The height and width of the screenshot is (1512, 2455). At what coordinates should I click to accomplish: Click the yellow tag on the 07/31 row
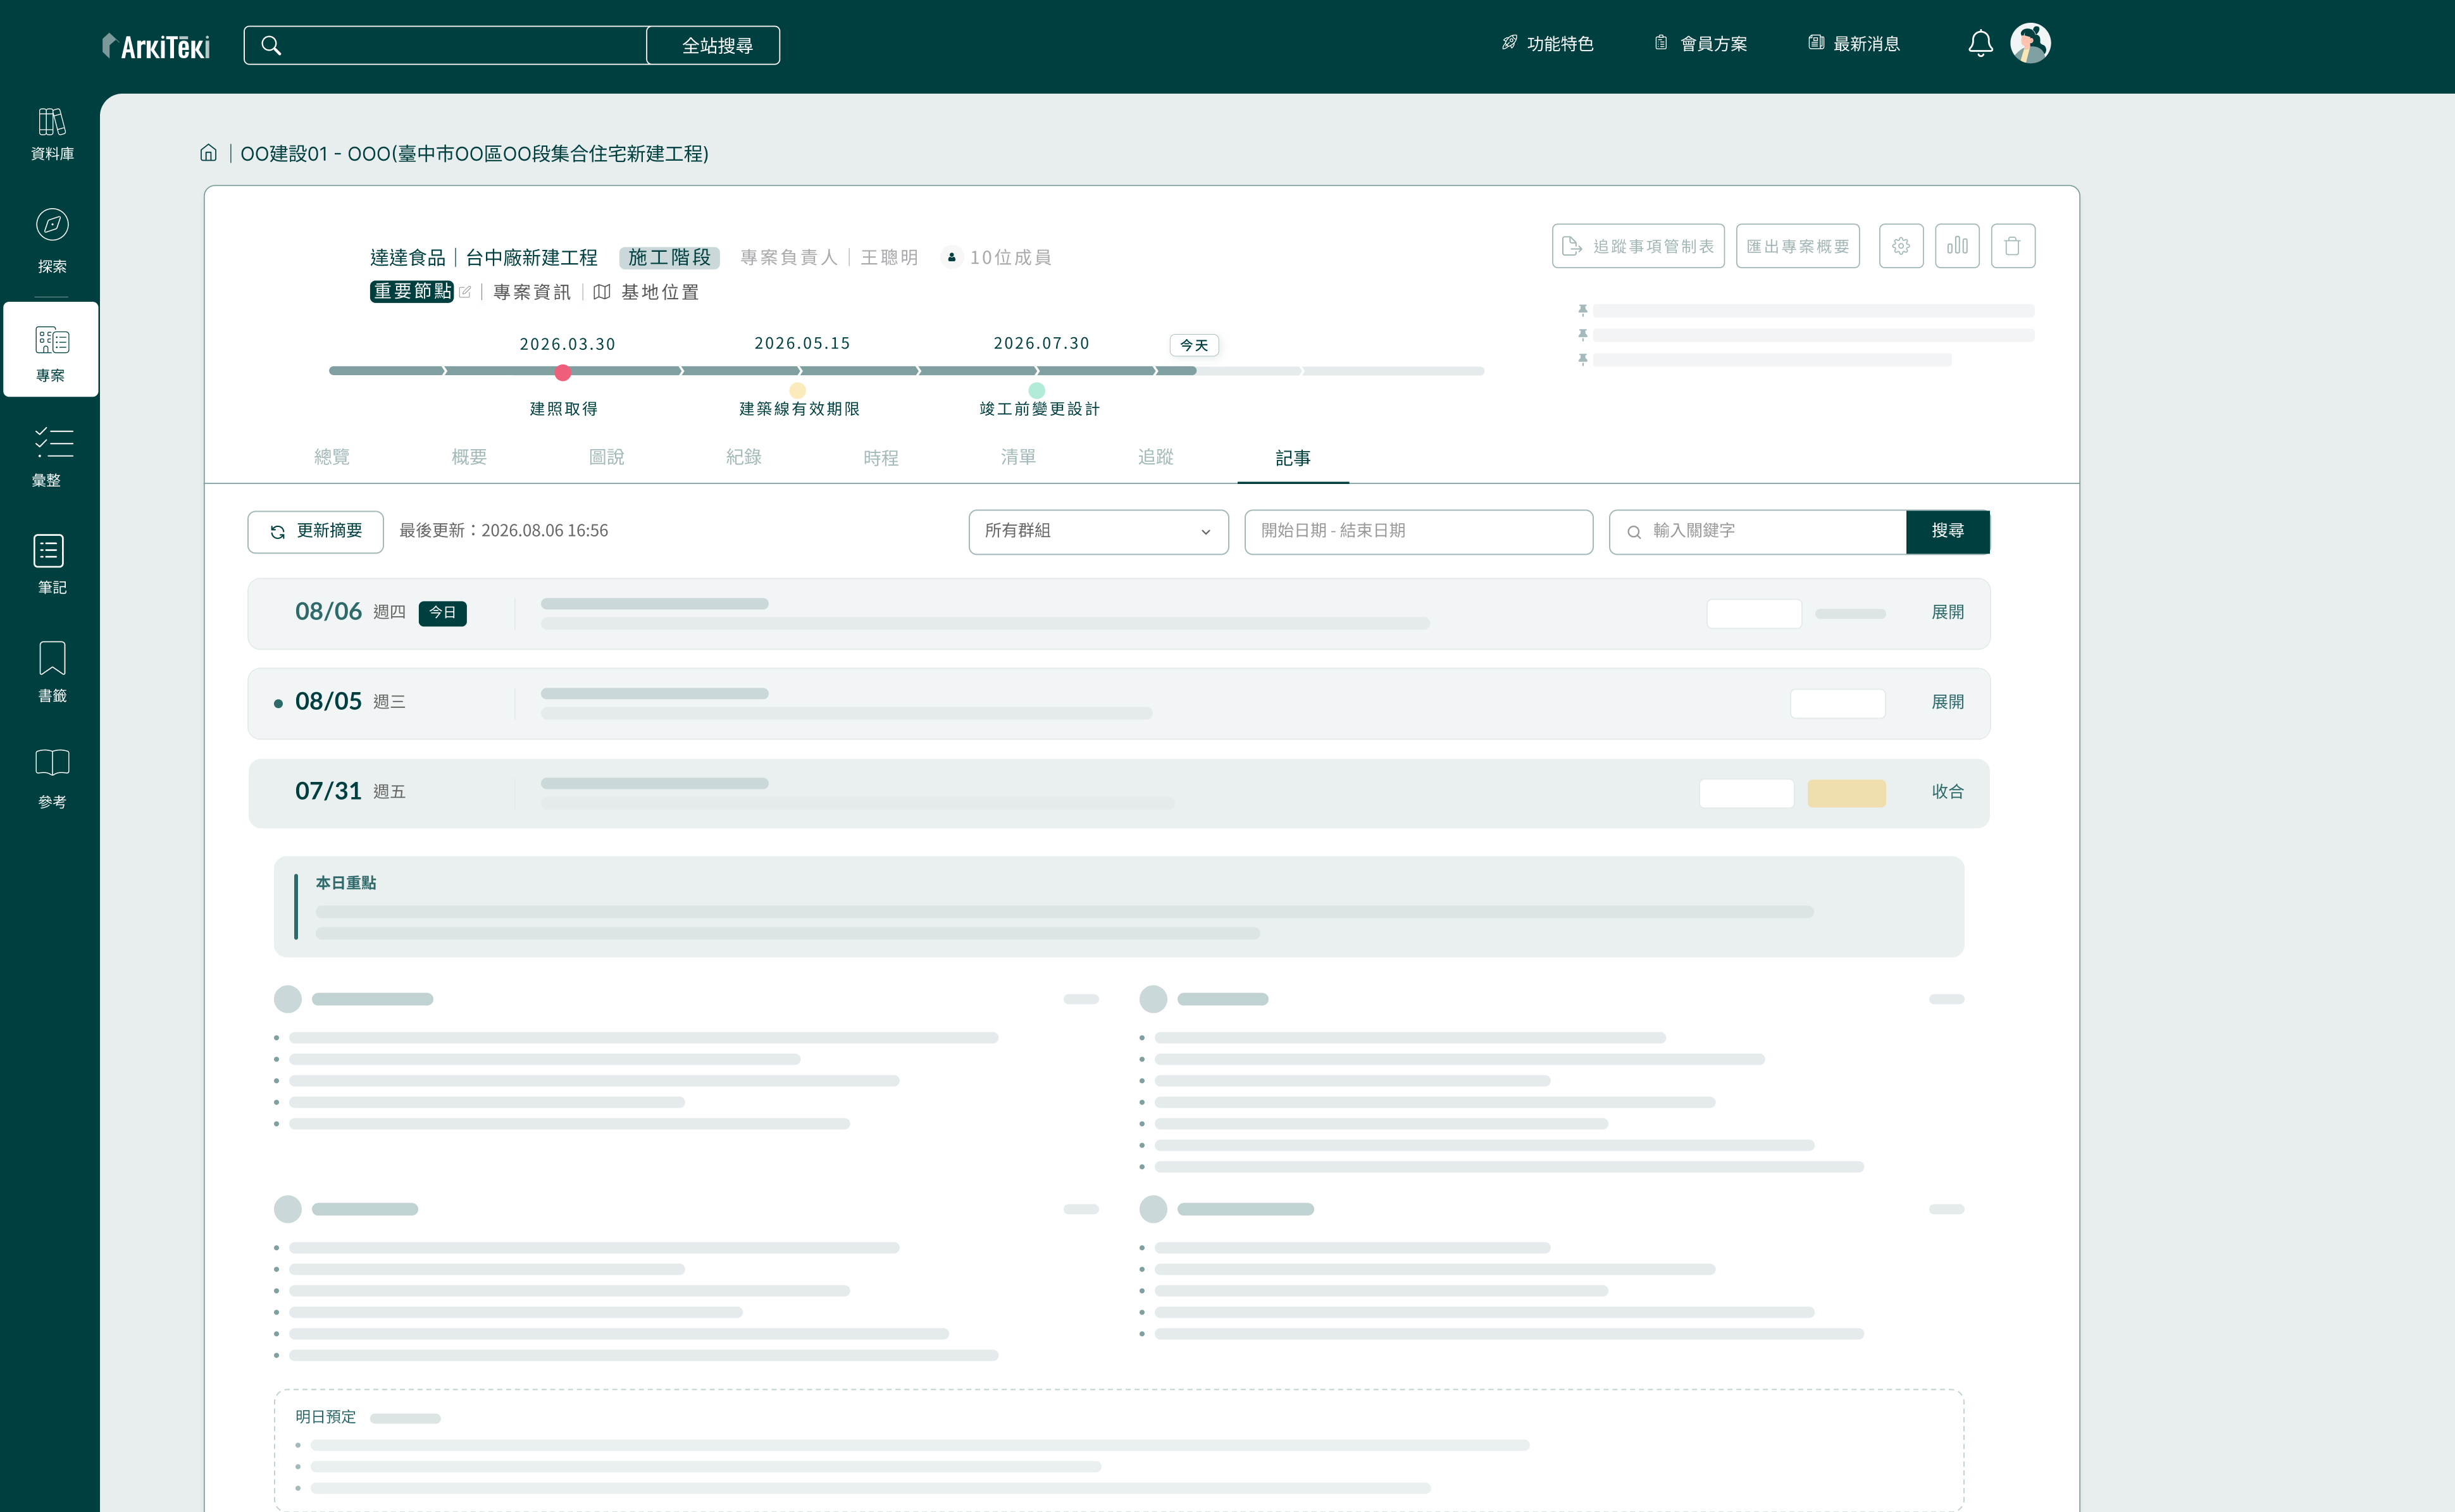tap(1846, 793)
